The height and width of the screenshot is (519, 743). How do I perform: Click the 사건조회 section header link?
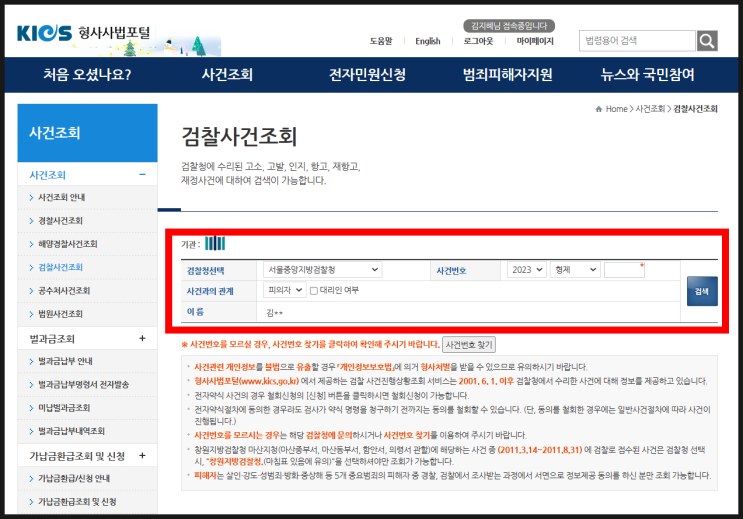point(47,175)
